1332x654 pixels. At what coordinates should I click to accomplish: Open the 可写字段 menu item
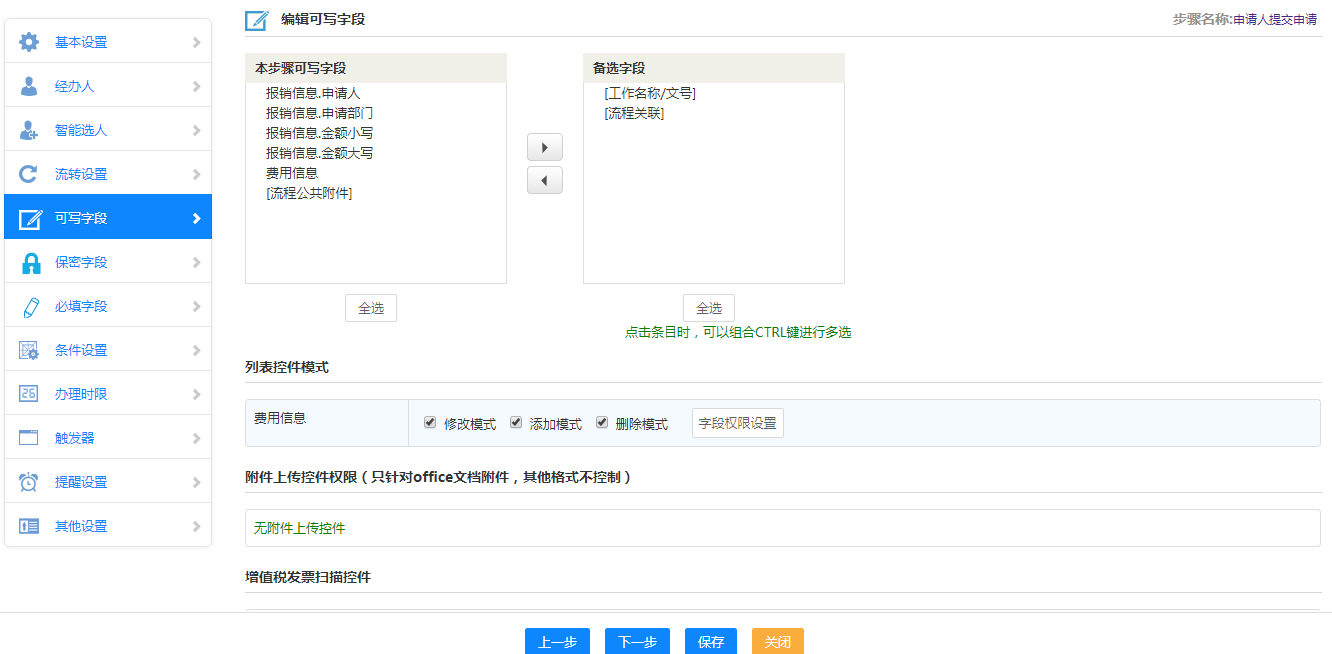coord(108,218)
